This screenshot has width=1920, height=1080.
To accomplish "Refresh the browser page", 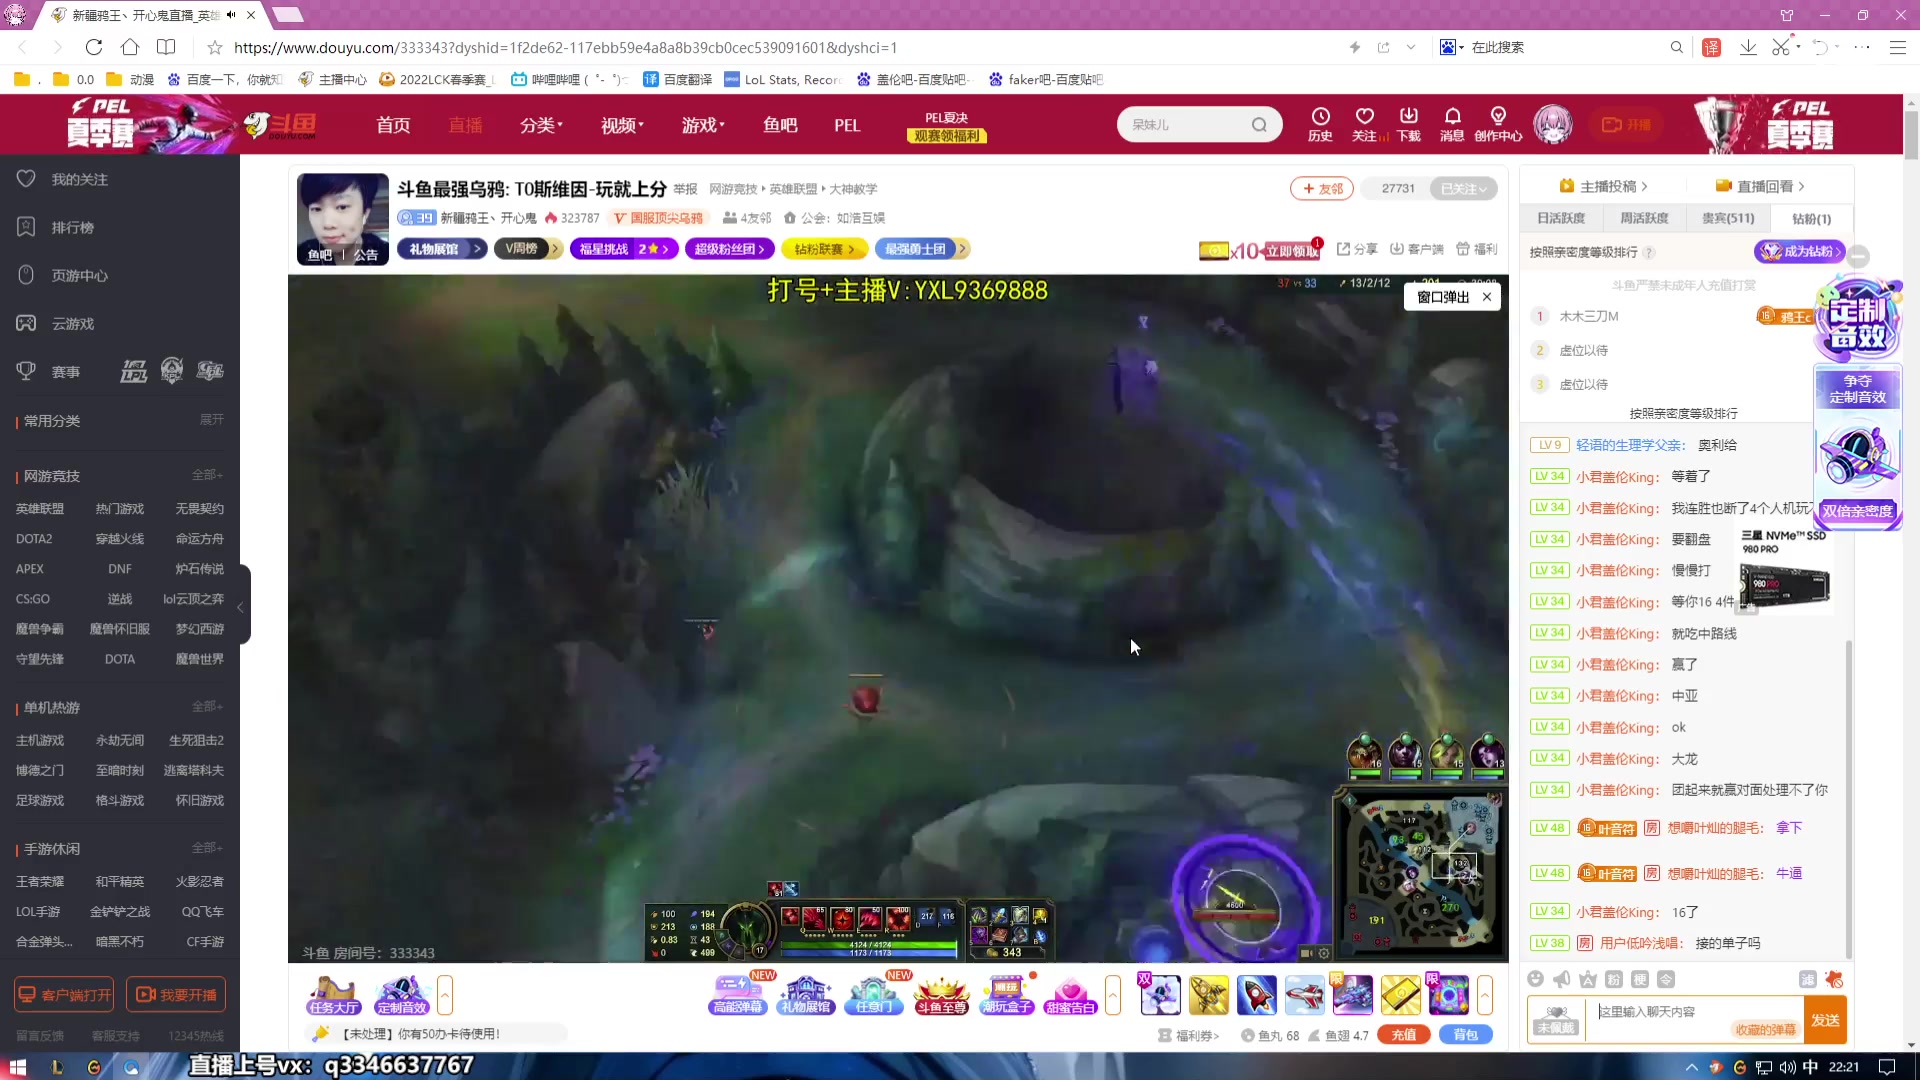I will [94, 47].
